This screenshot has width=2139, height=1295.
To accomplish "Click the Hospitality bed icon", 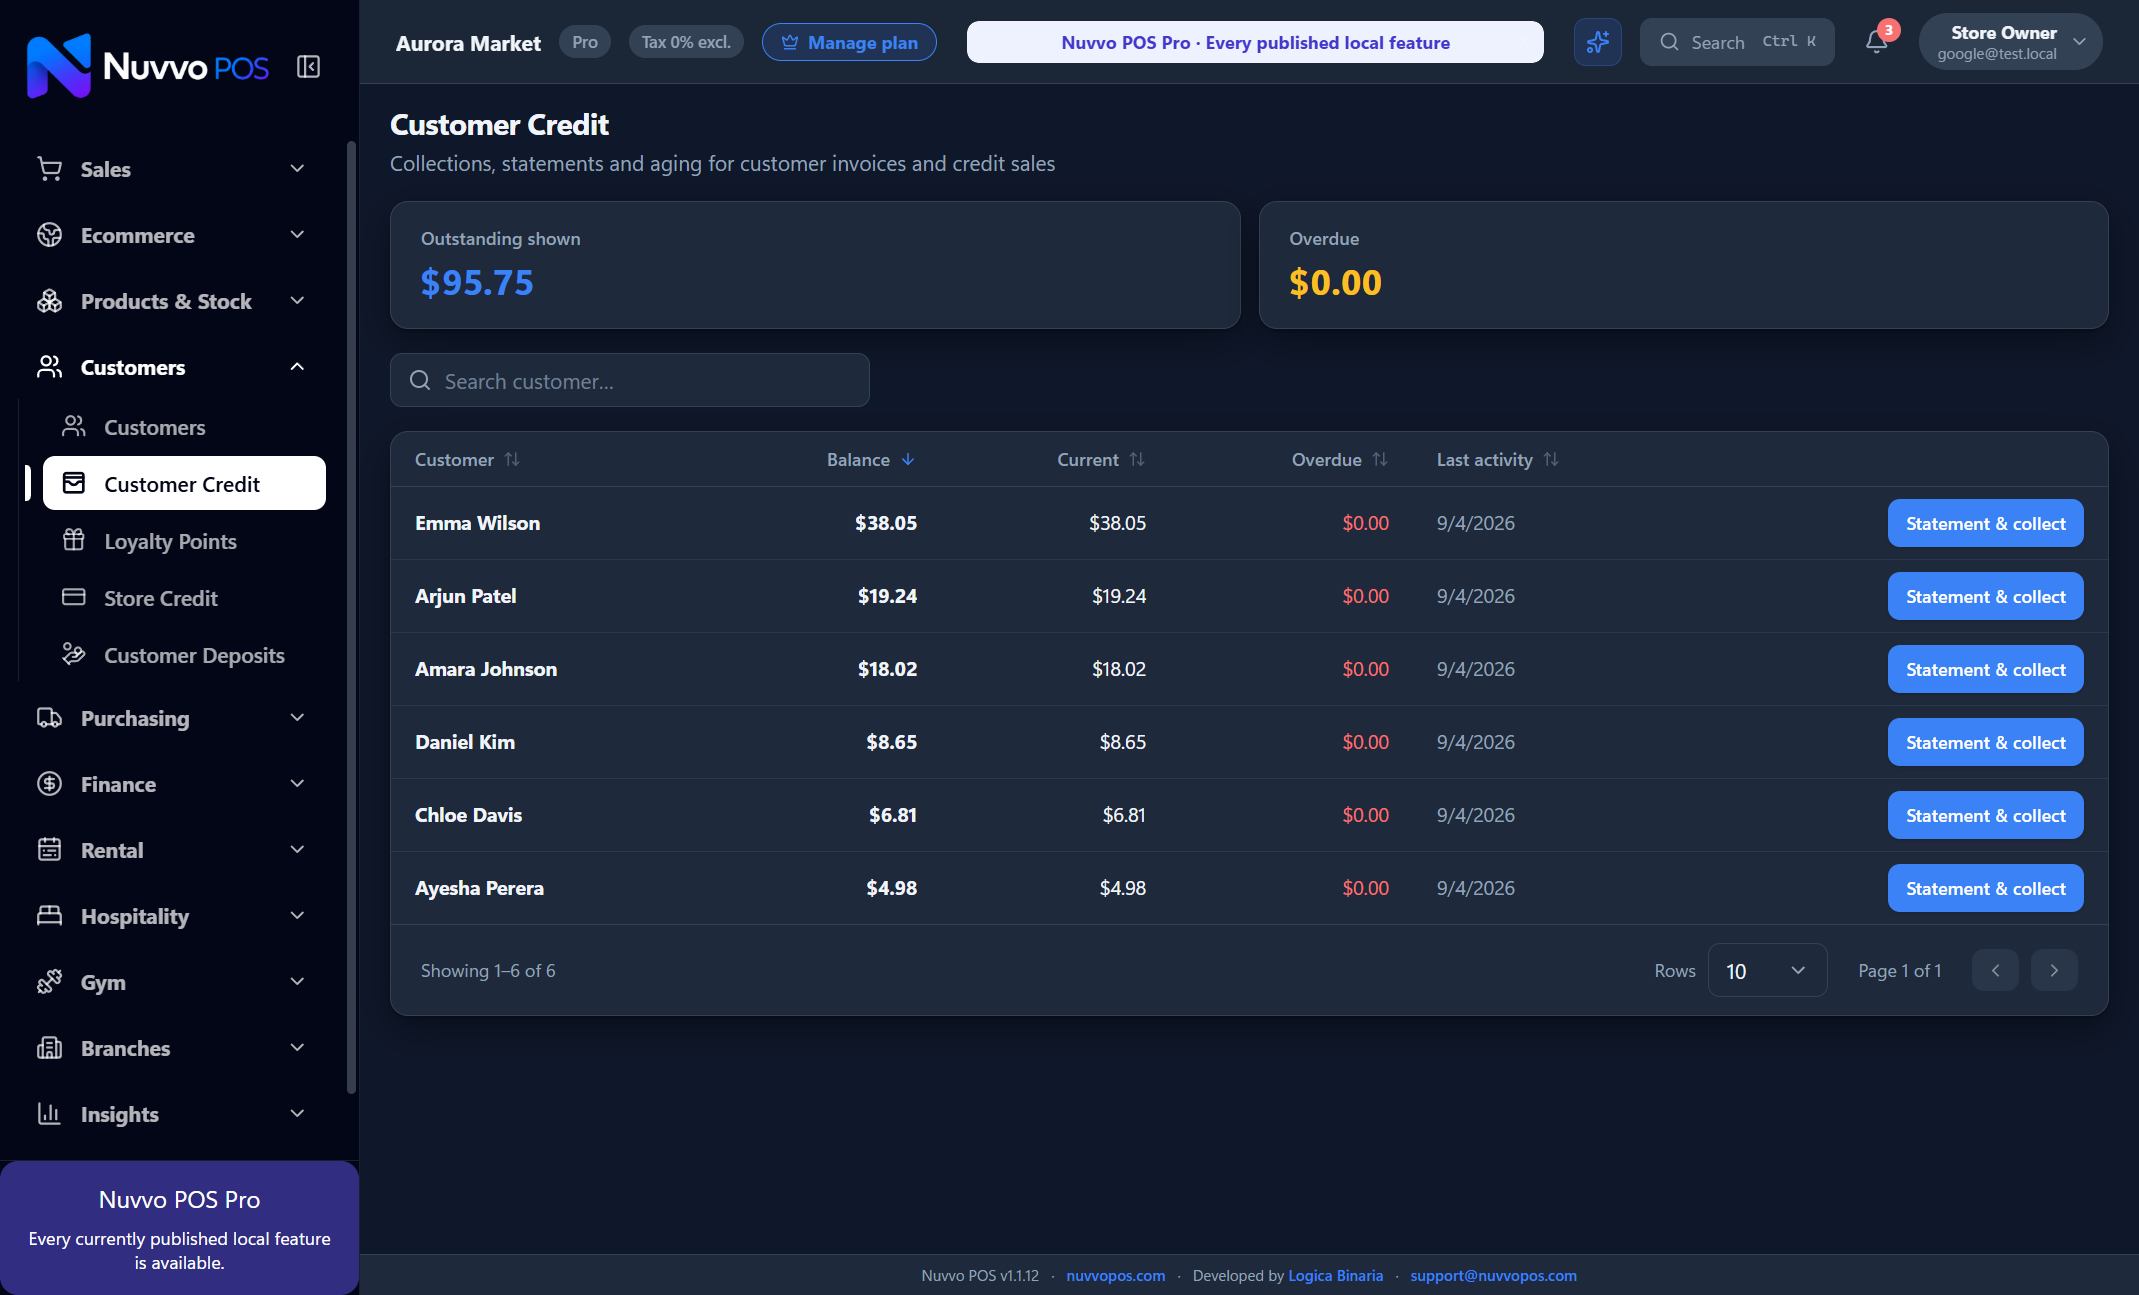I will (x=49, y=916).
